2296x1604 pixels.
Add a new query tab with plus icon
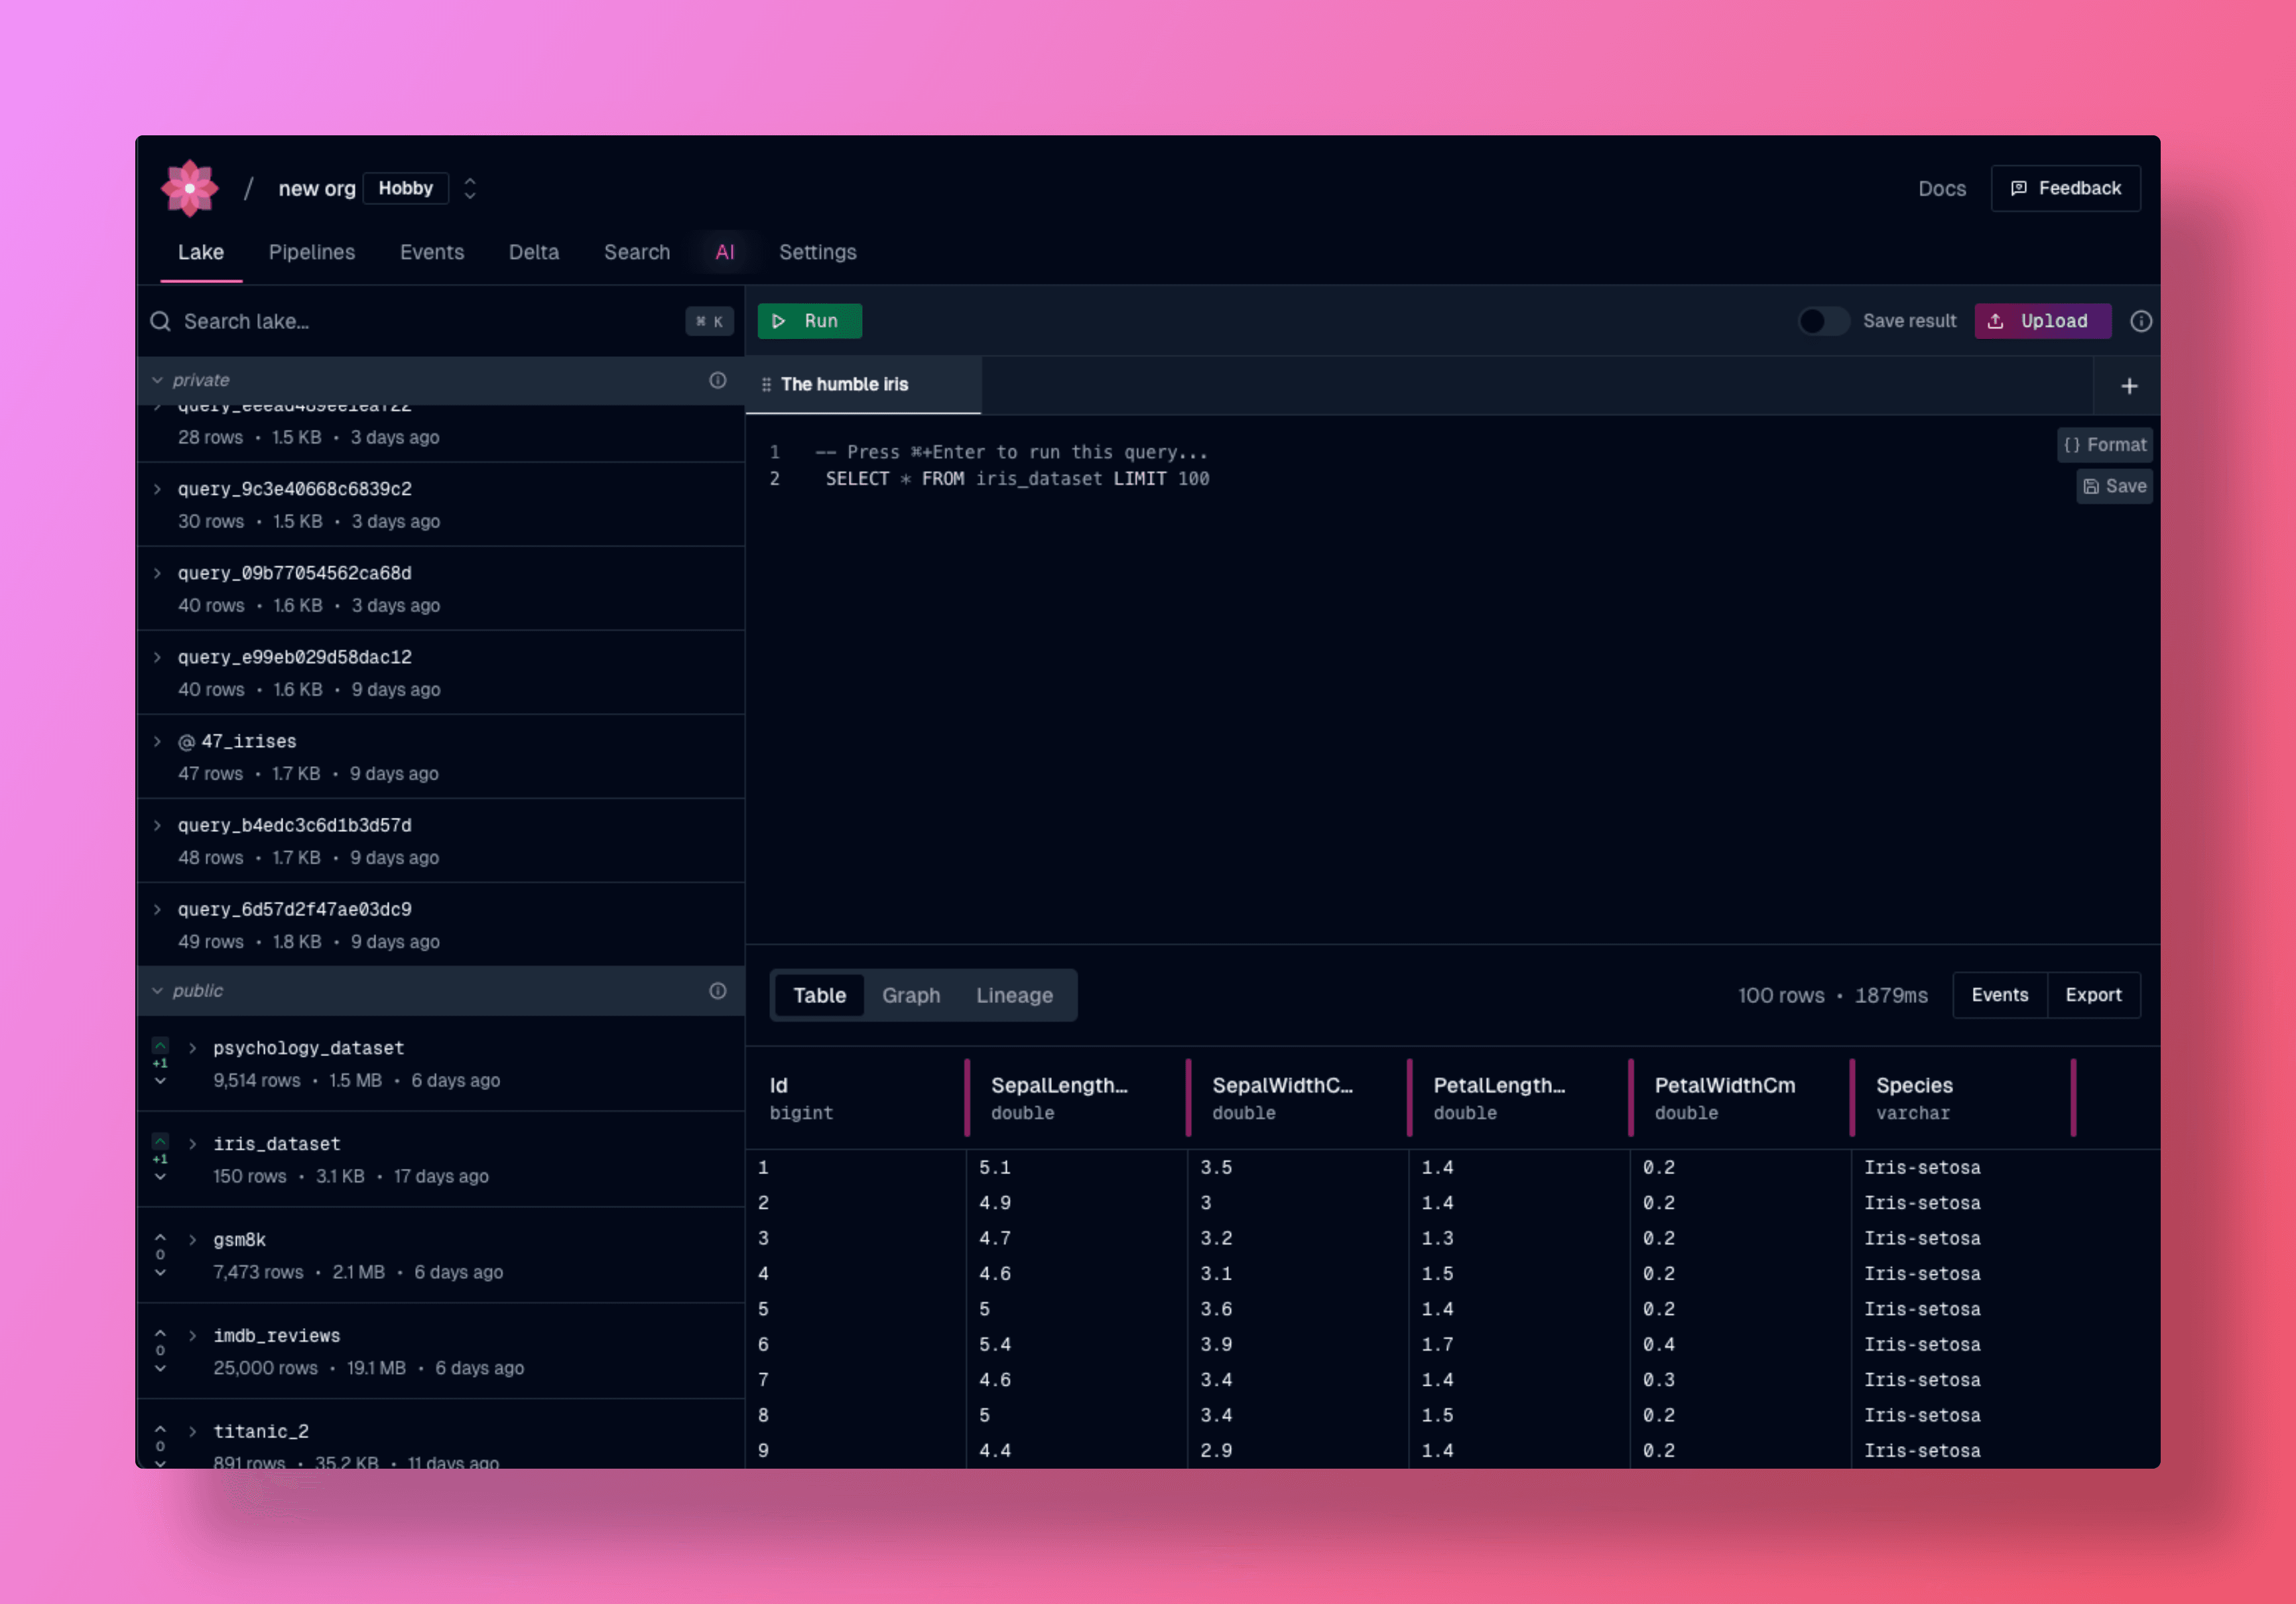tap(2129, 386)
